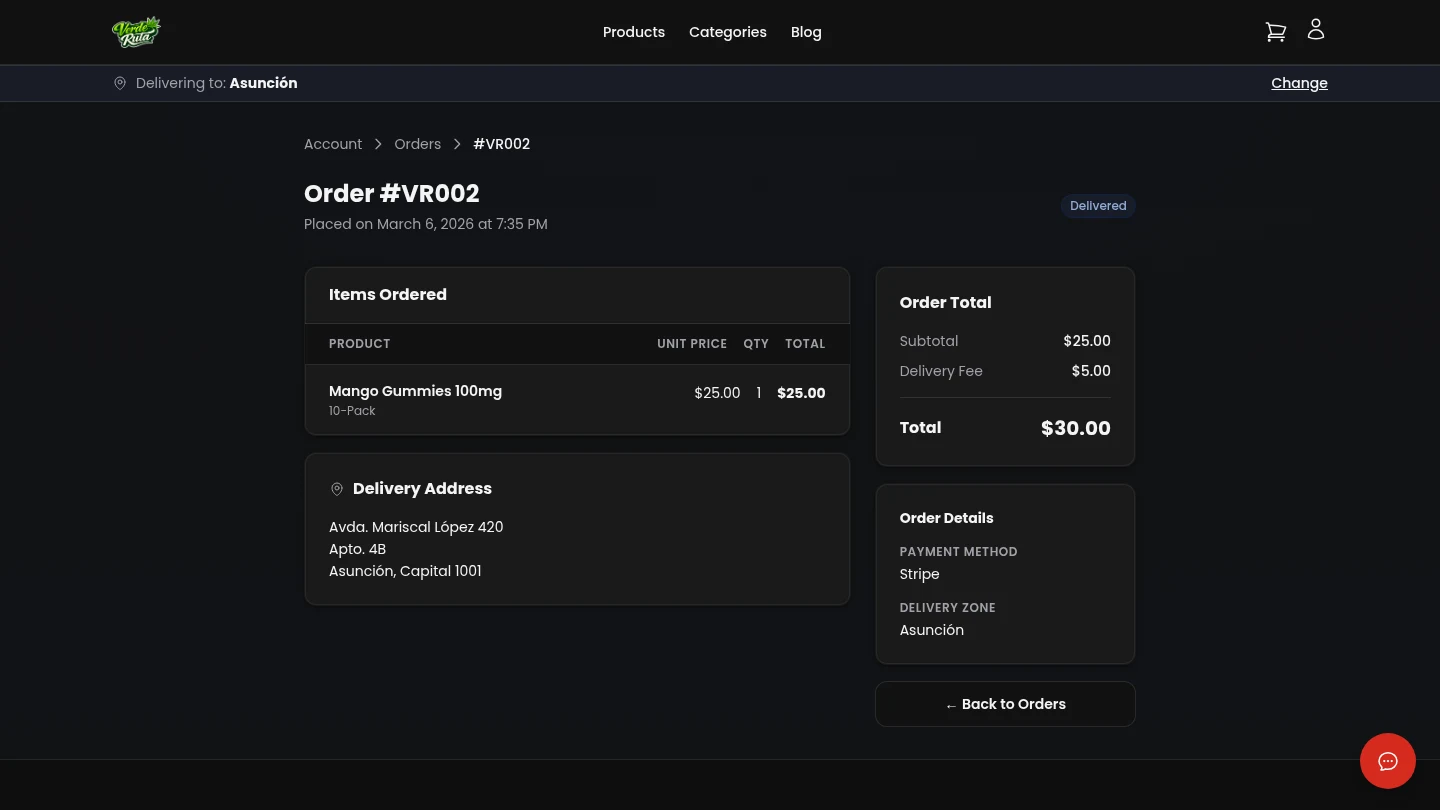Viewport: 1440px width, 810px height.
Task: Click the location pin in the delivery banner
Action: 120,83
